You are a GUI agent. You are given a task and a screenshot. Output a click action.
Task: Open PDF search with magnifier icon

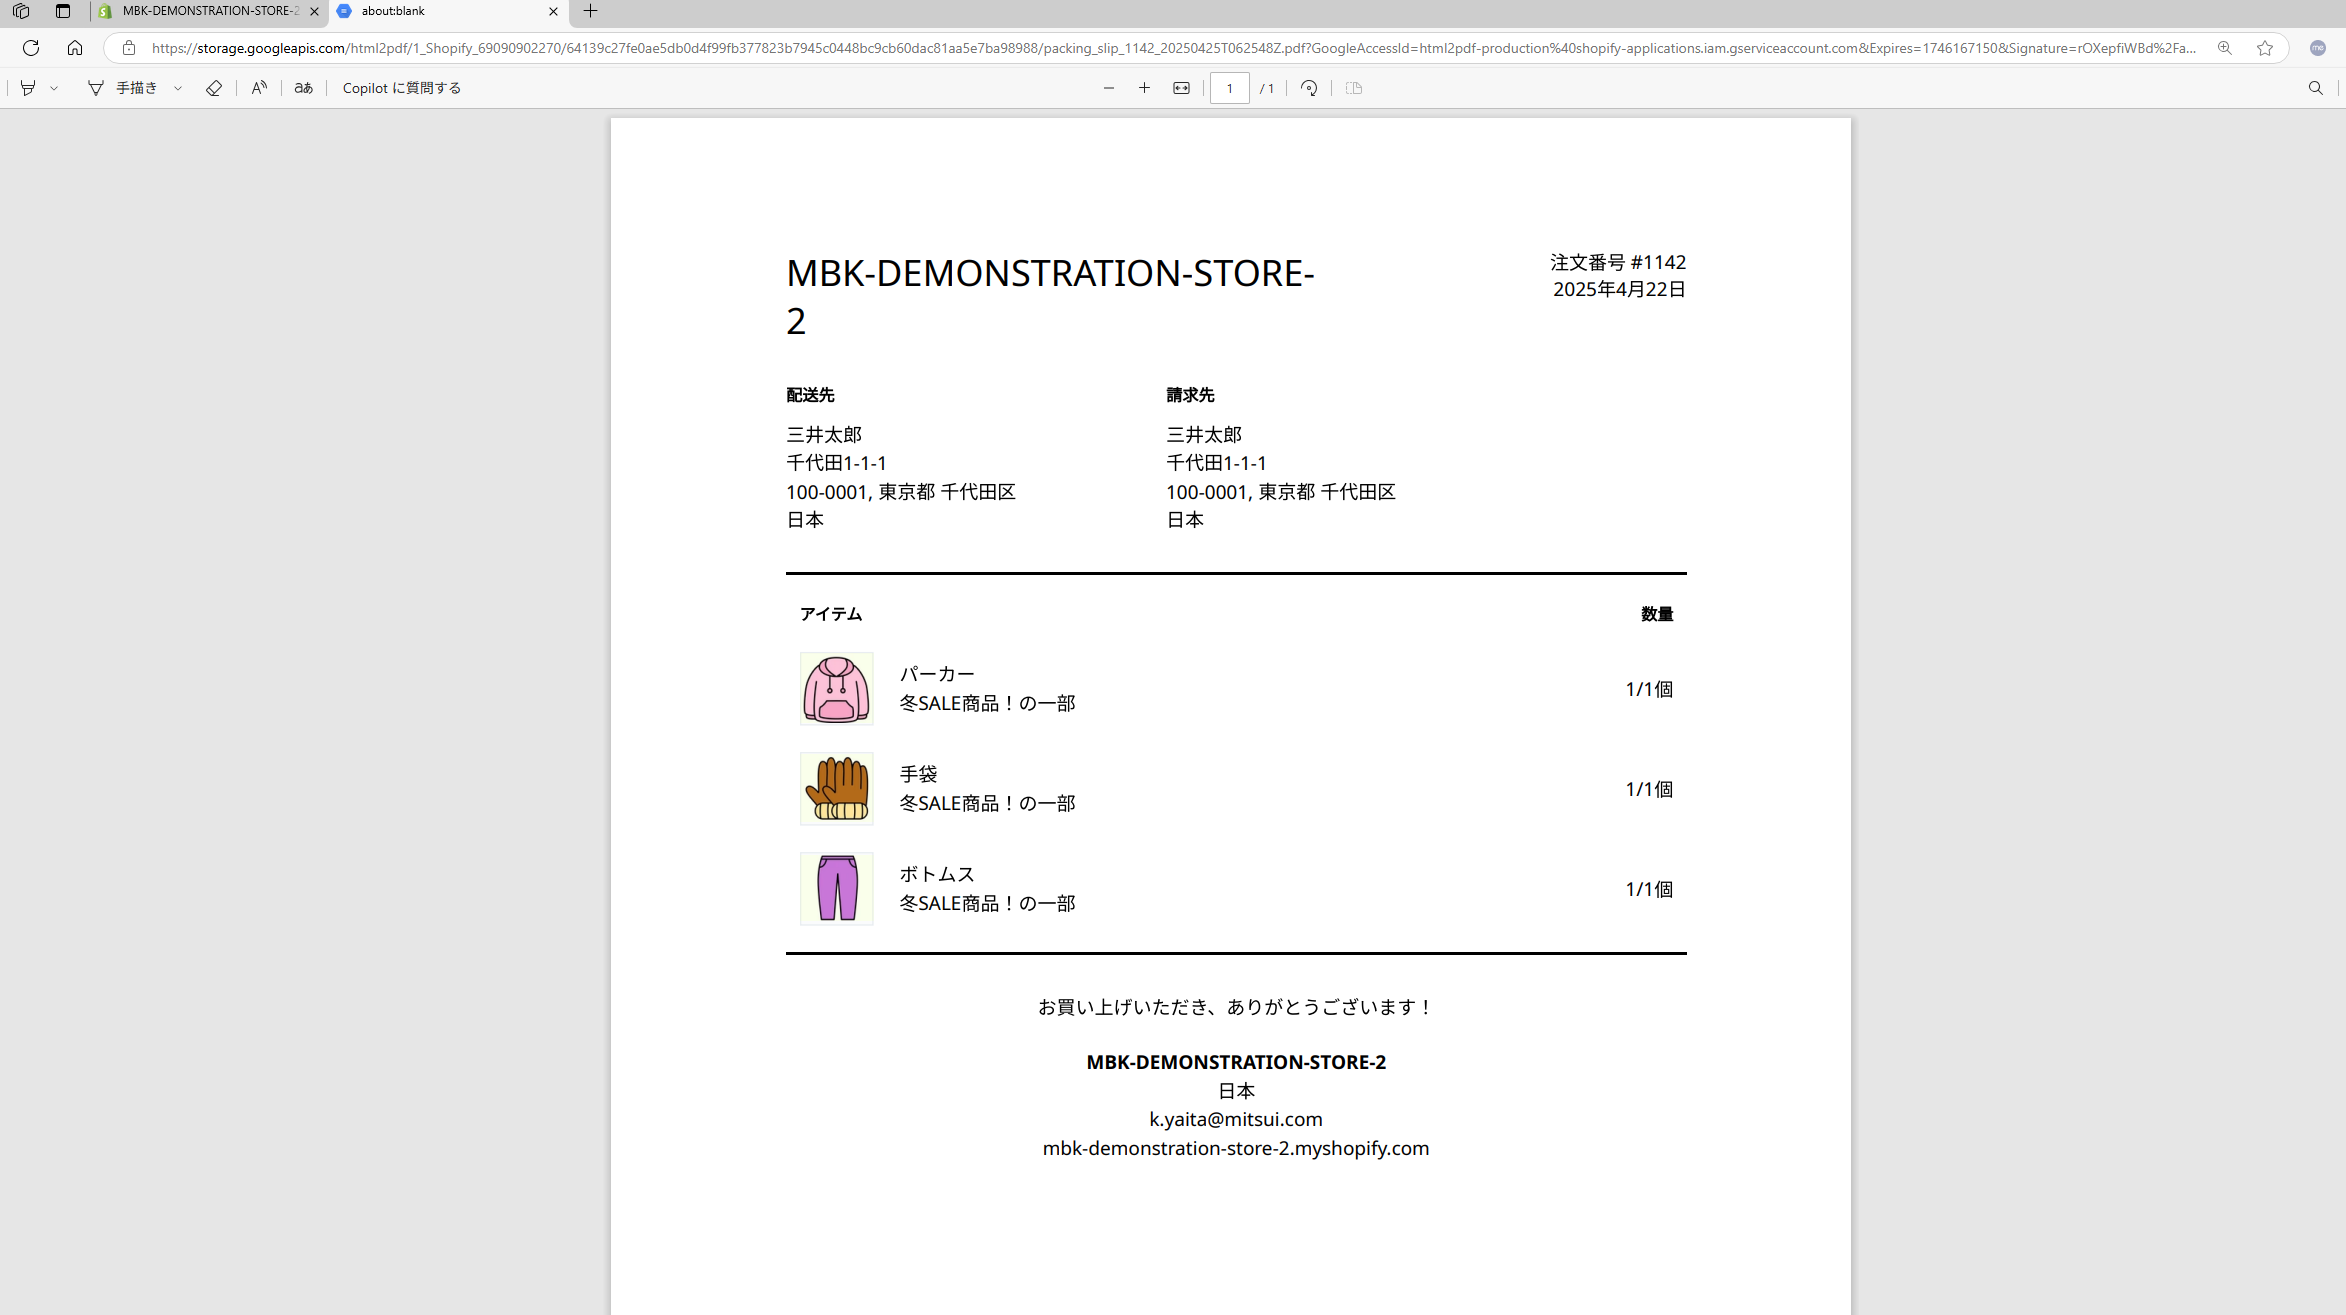pos(2315,88)
